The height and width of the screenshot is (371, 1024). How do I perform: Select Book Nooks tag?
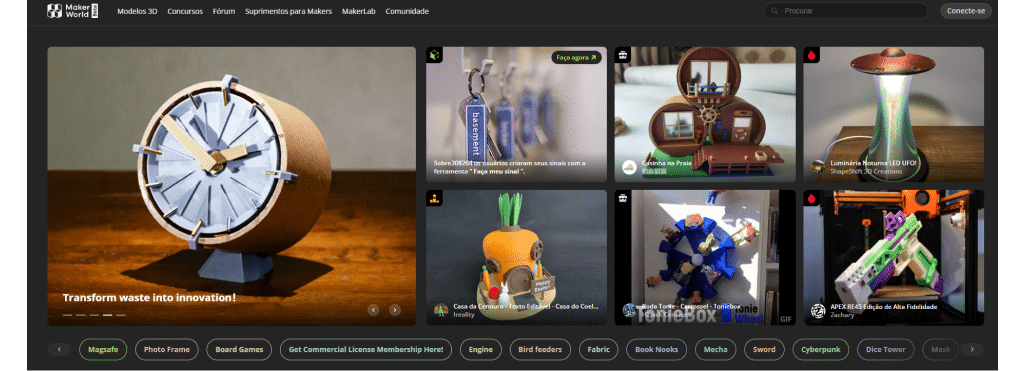point(656,349)
